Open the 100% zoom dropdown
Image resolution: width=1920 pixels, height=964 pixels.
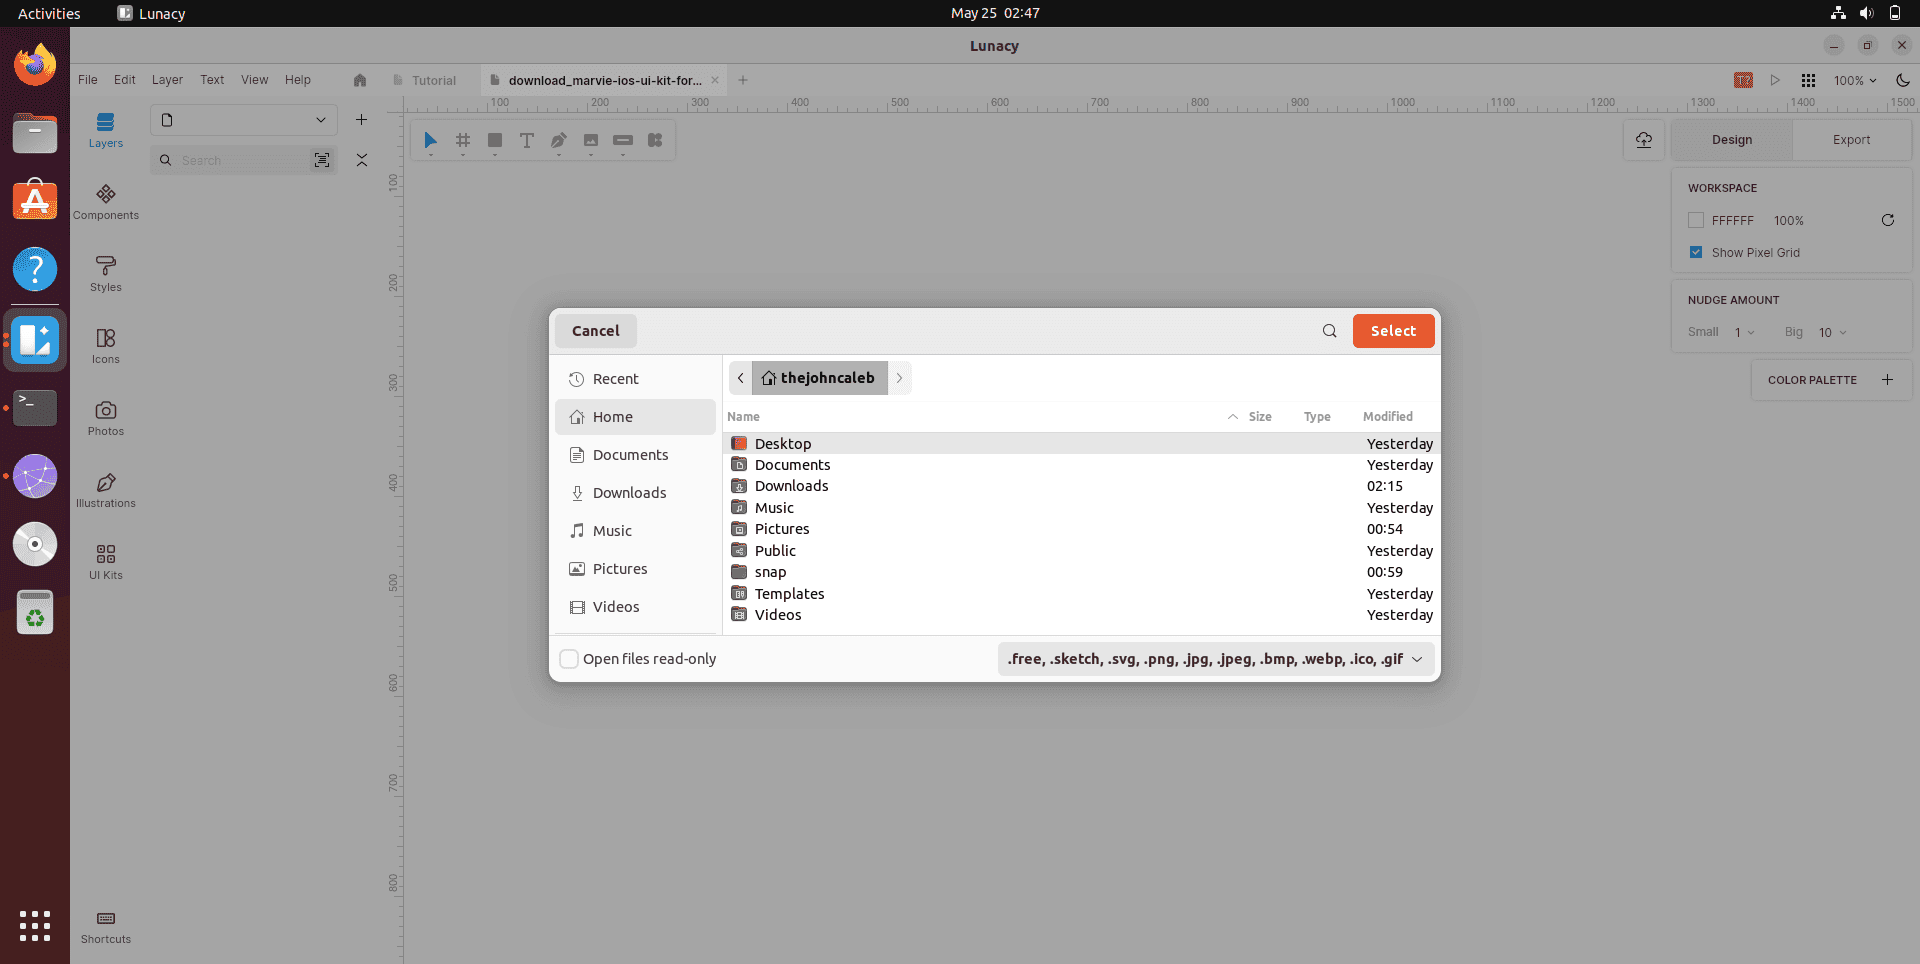(x=1855, y=80)
